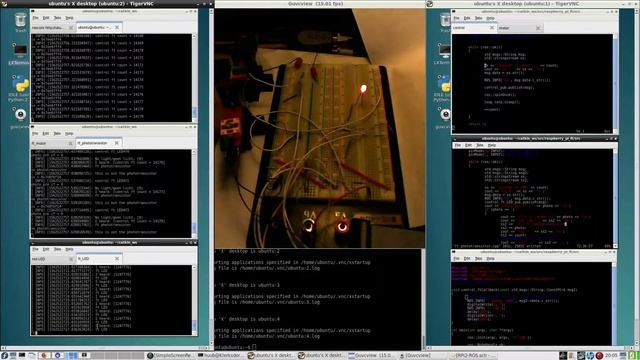This screenshot has width=640, height=360.
Task: Switch to huub@Kterkidor taskbar window
Action: click(x=220, y=356)
